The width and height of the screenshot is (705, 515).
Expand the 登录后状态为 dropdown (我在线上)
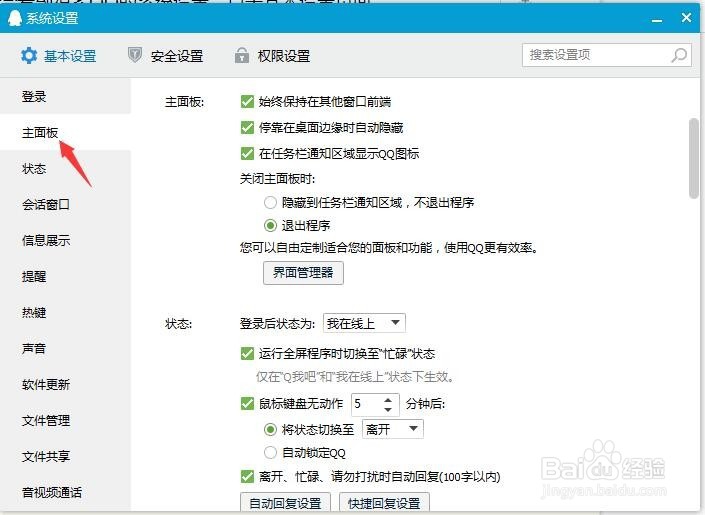tap(364, 323)
